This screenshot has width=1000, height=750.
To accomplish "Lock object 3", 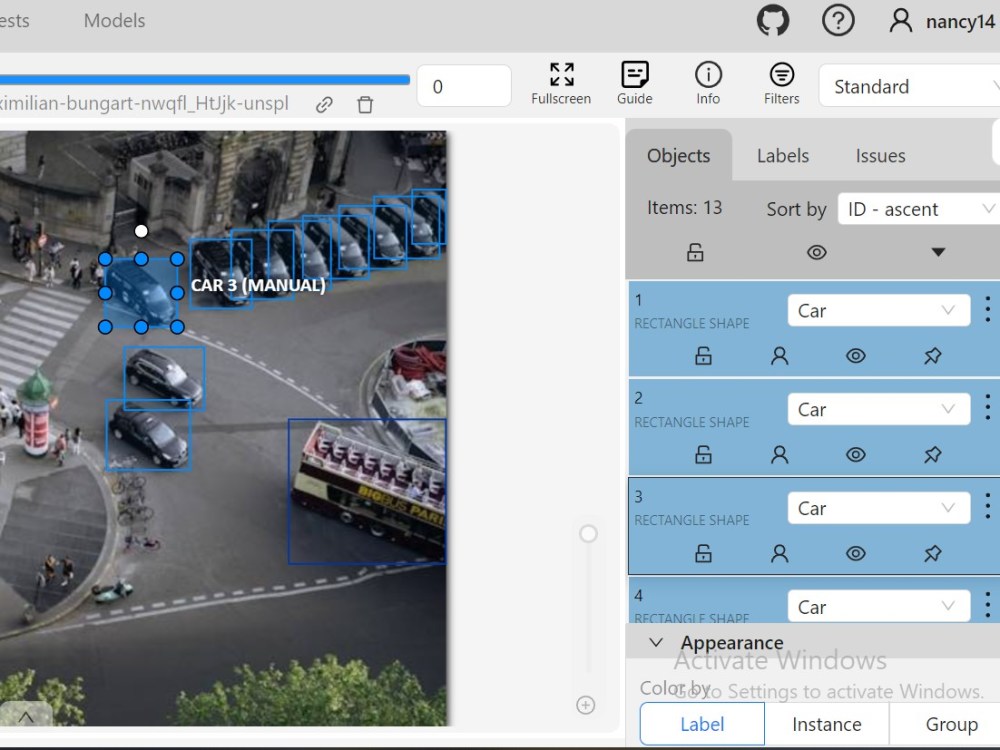I will (703, 554).
